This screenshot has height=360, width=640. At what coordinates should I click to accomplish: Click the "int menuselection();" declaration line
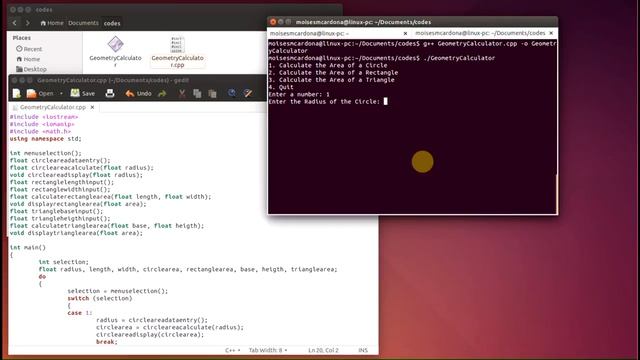45,153
